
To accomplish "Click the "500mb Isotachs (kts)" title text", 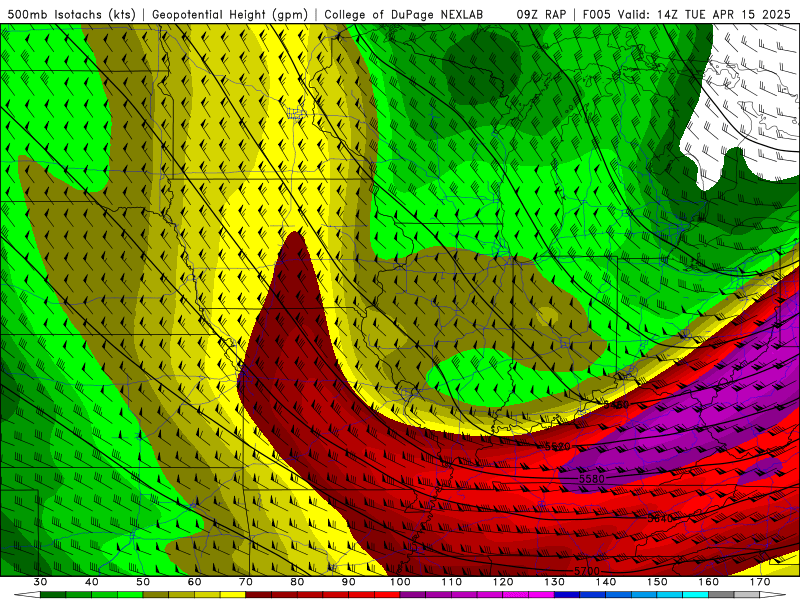I will 72,14.
